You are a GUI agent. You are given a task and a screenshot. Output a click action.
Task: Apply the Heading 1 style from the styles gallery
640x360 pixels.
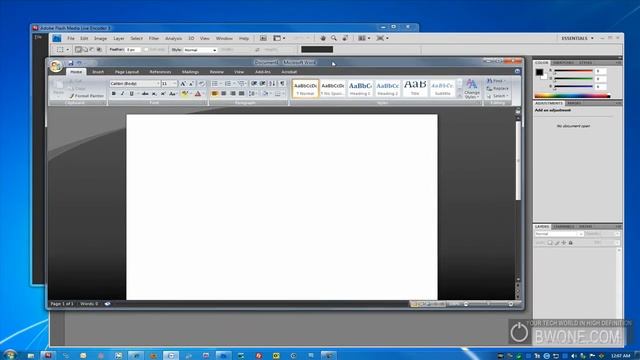[360, 89]
